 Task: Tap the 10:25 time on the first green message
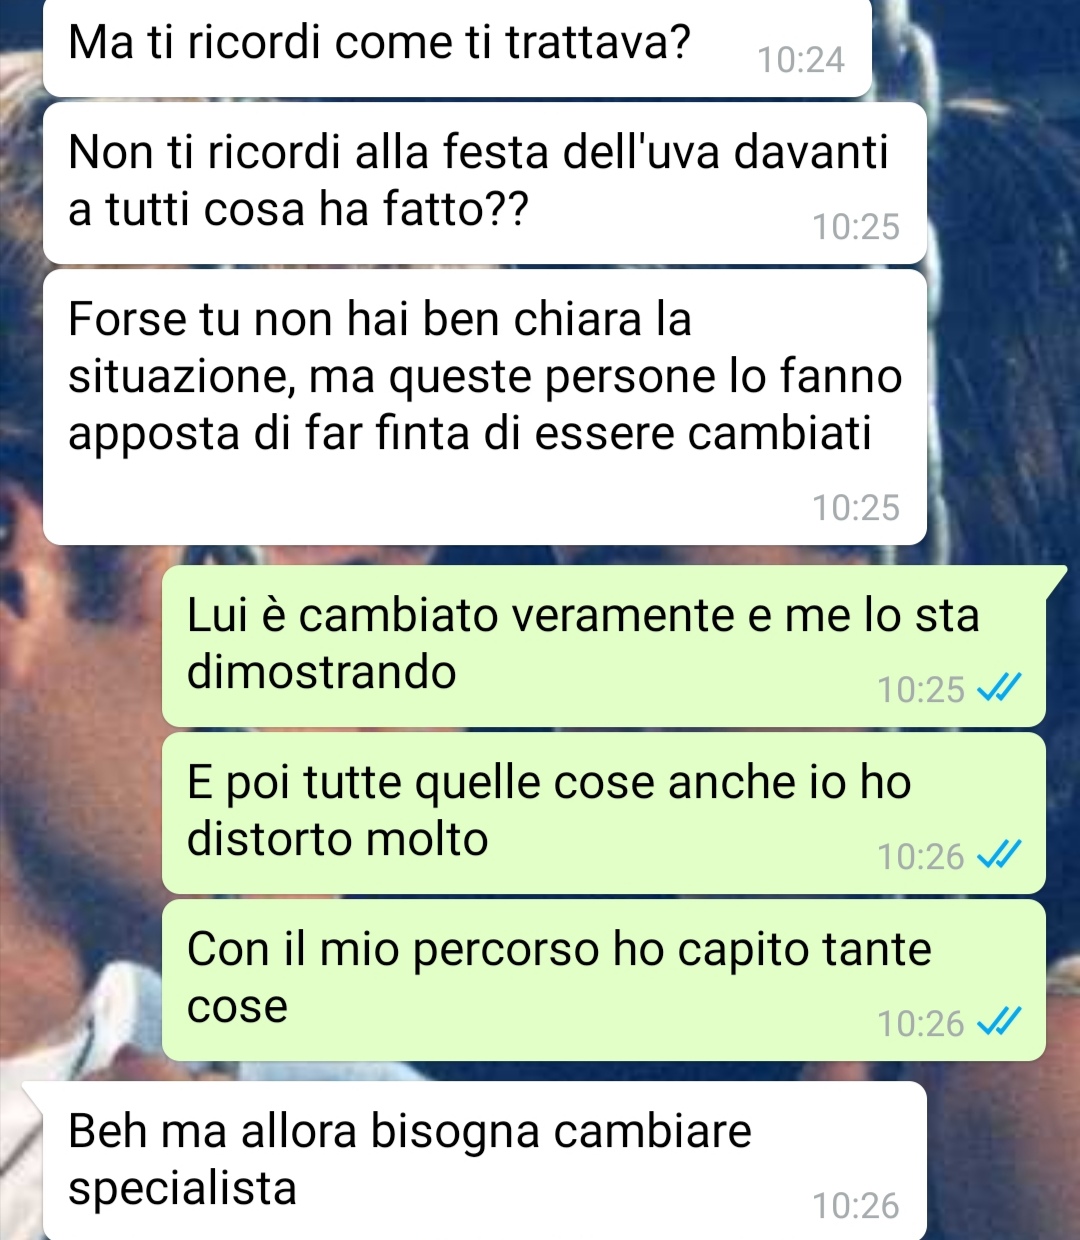pyautogui.click(x=921, y=689)
